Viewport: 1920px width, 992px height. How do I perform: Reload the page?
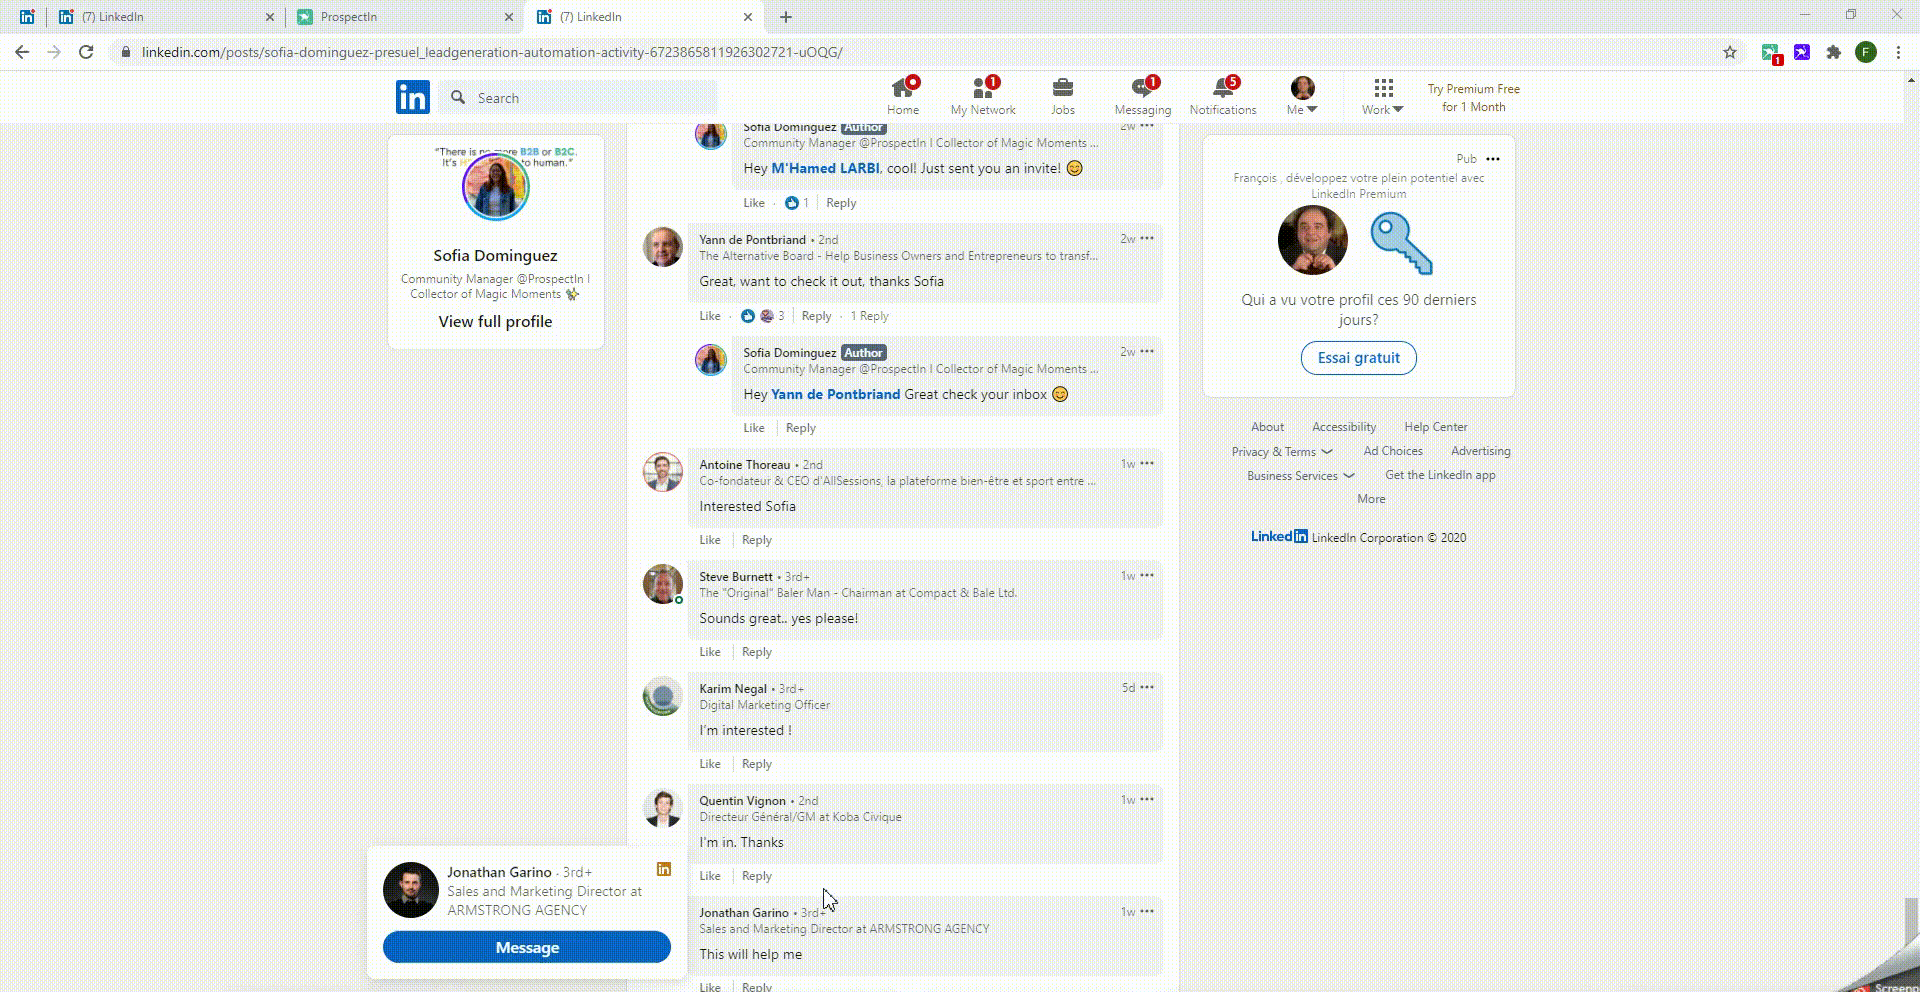pyautogui.click(x=86, y=52)
